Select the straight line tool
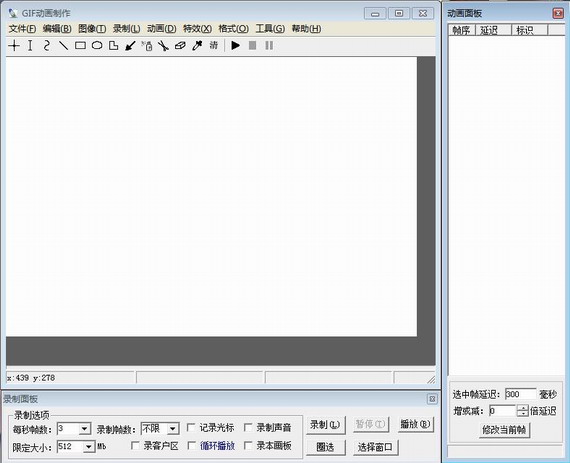Screen dimensions: 570x463 (64, 46)
